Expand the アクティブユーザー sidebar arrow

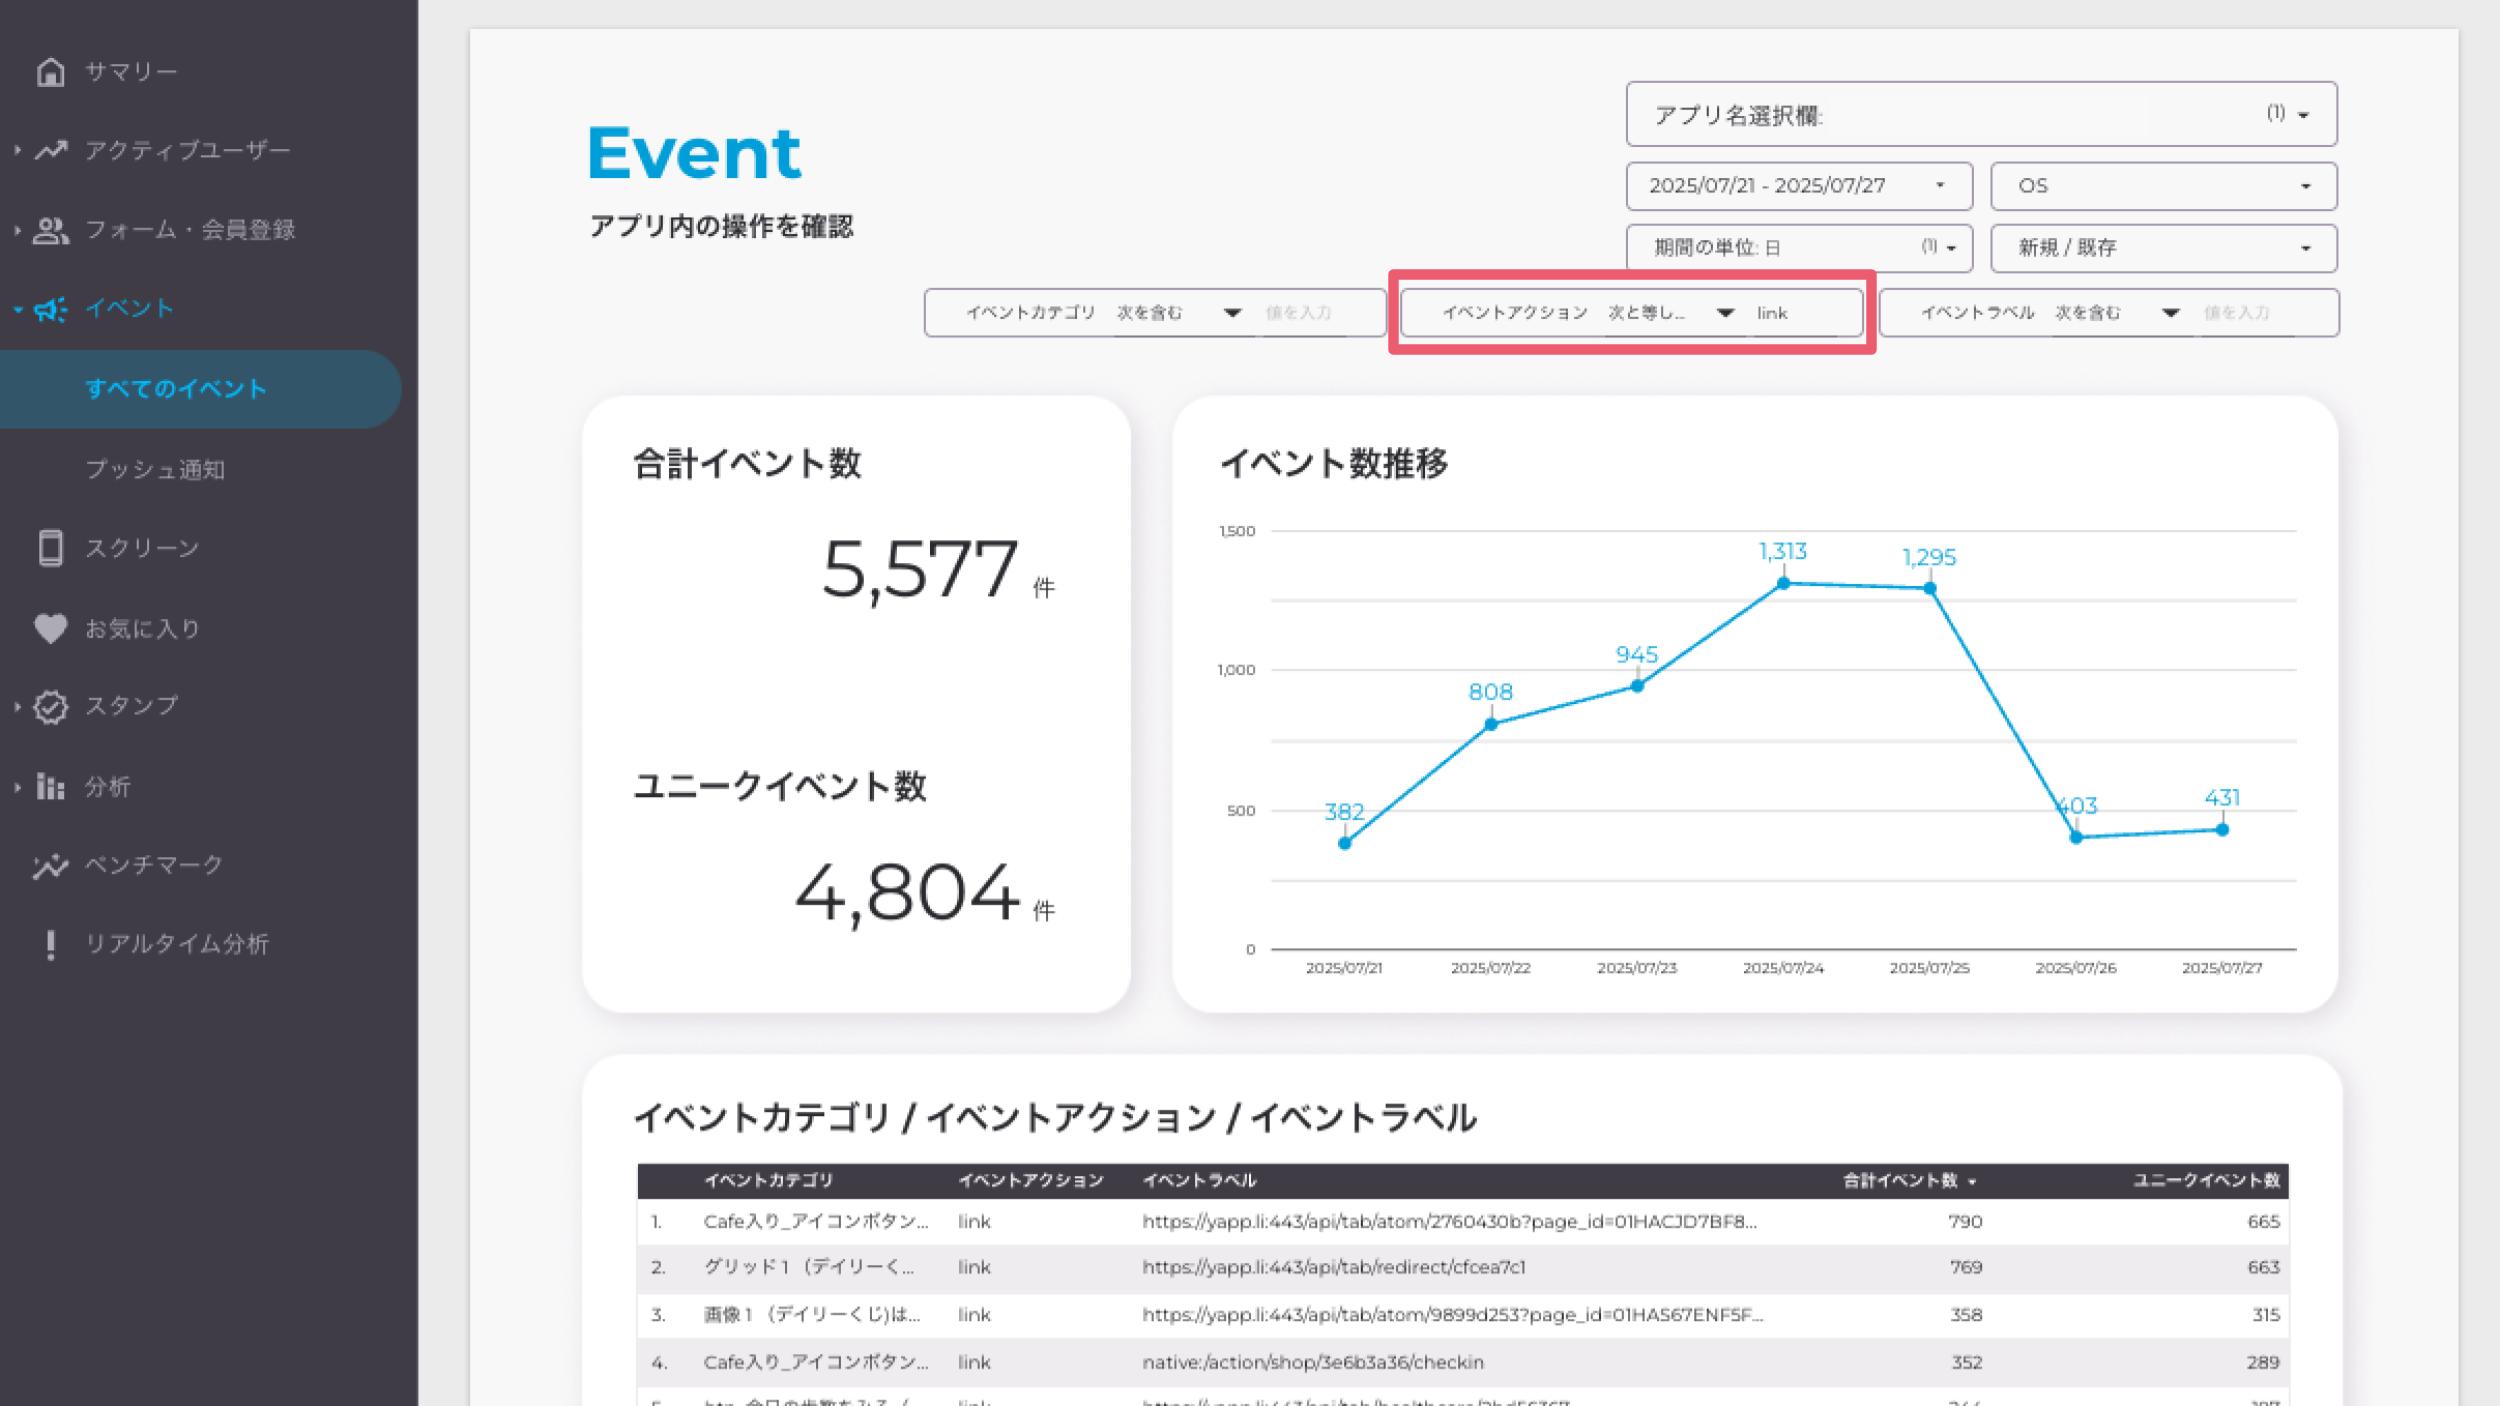click(x=17, y=150)
